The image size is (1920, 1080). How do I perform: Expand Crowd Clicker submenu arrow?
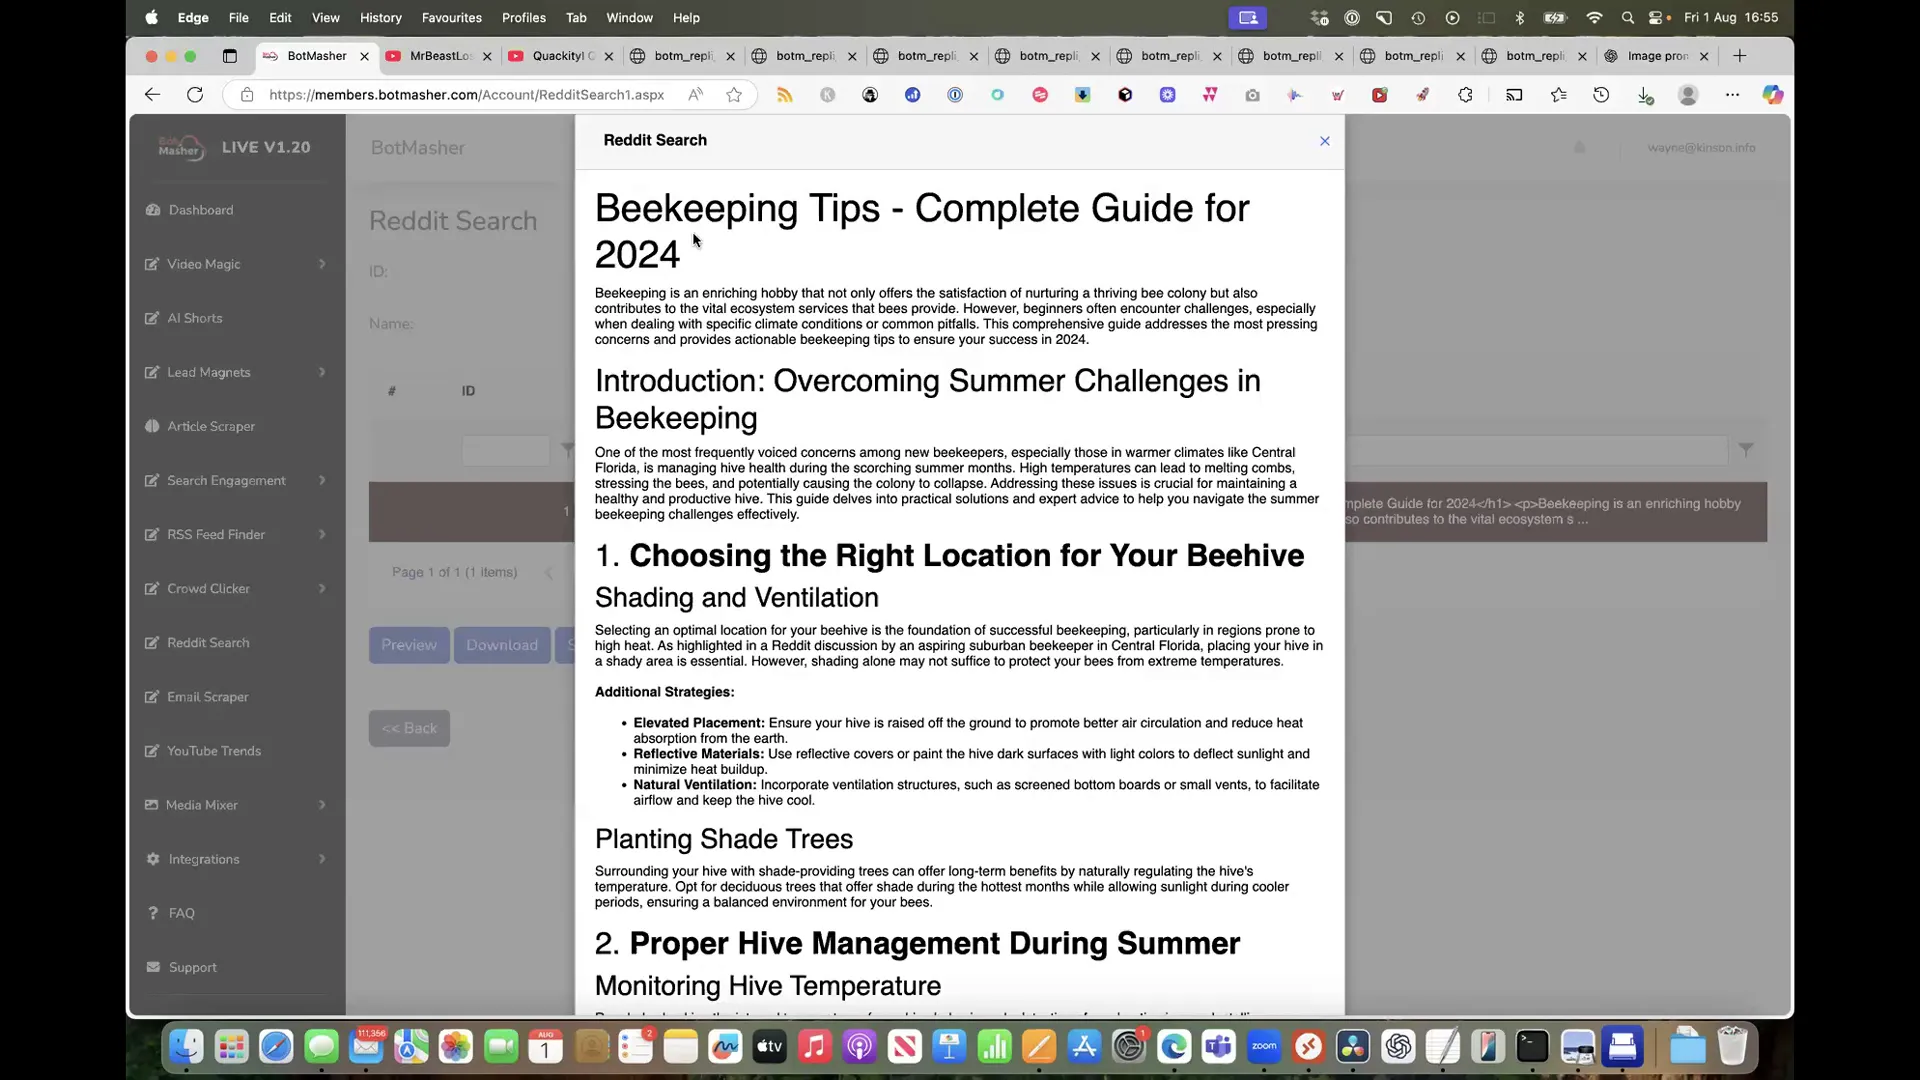[x=322, y=588]
